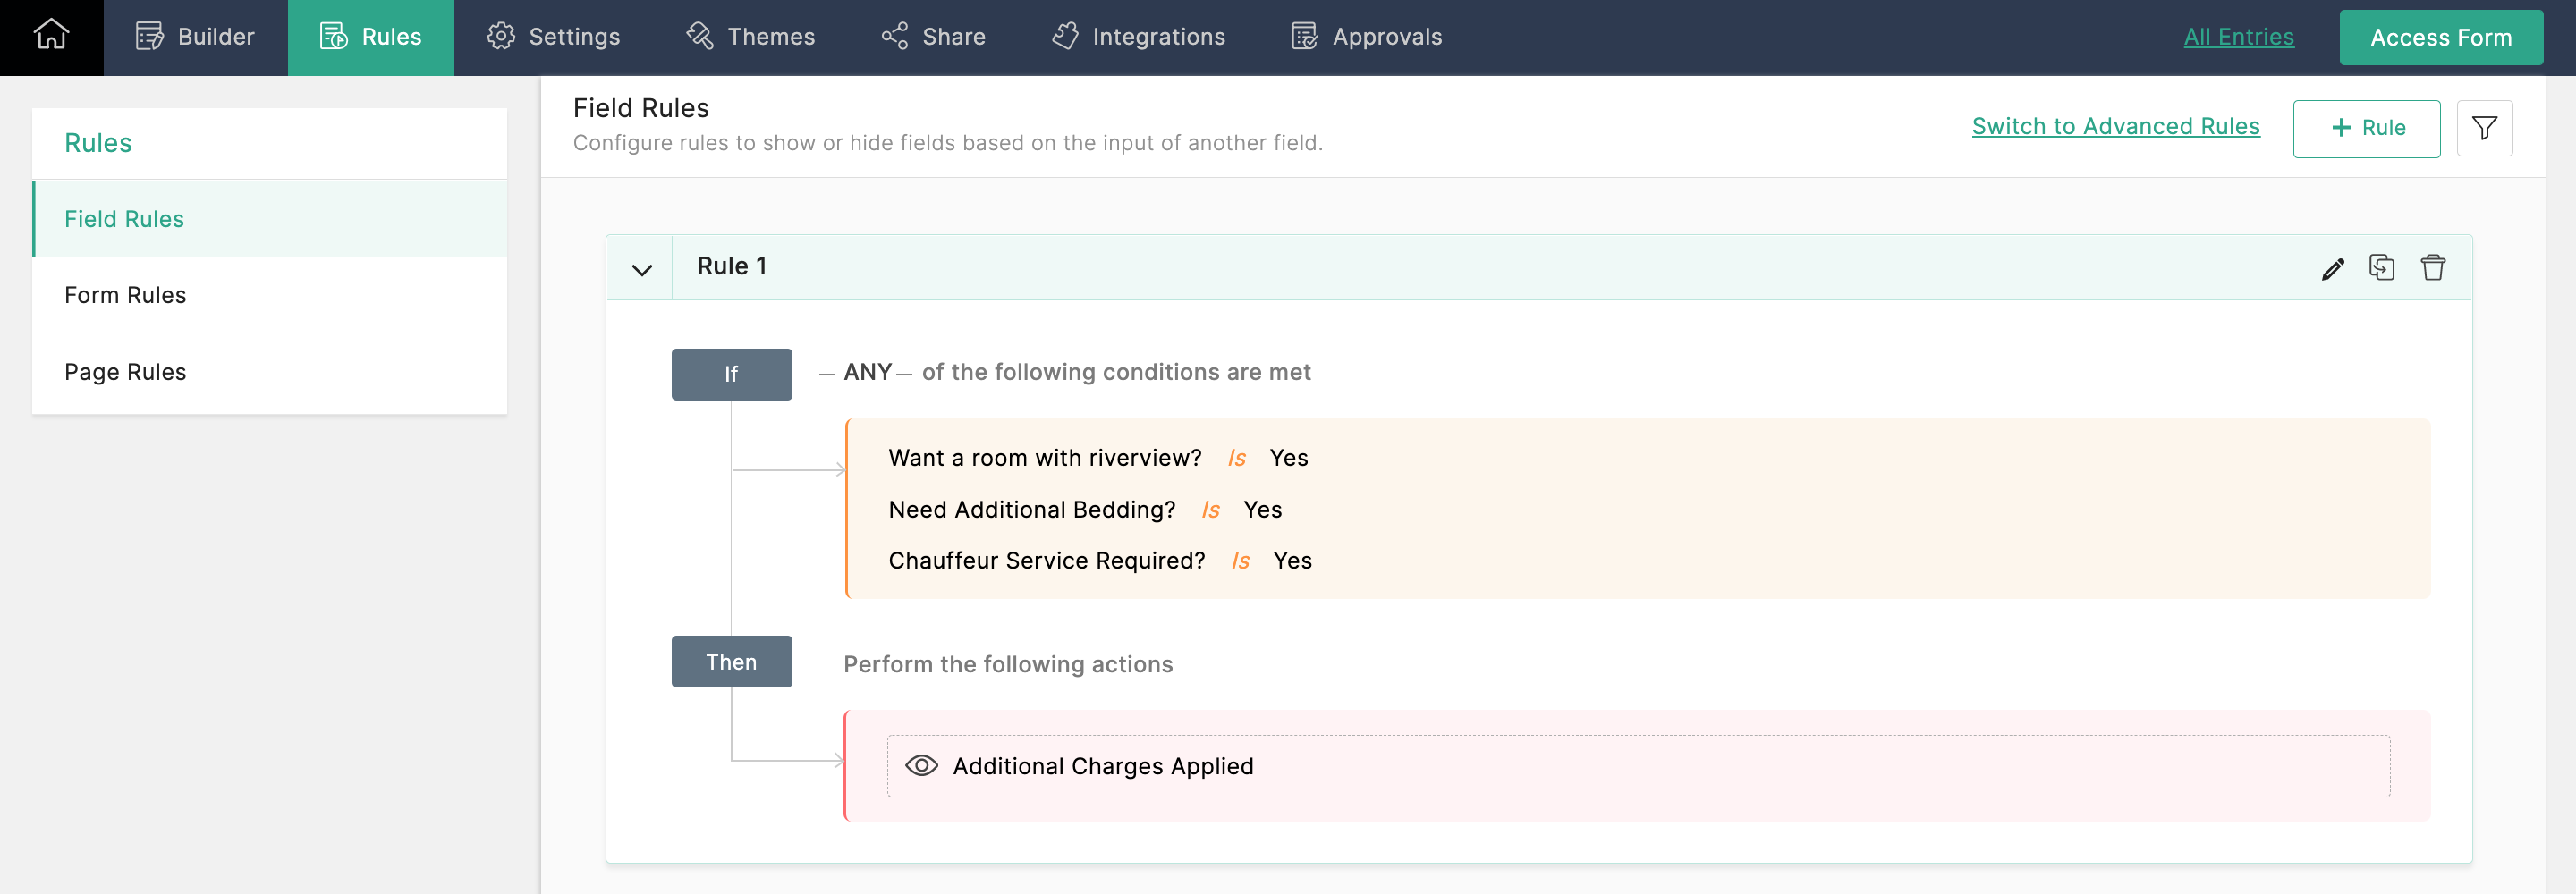Open the Approvals tab
The image size is (2576, 894).
[x=1366, y=37]
